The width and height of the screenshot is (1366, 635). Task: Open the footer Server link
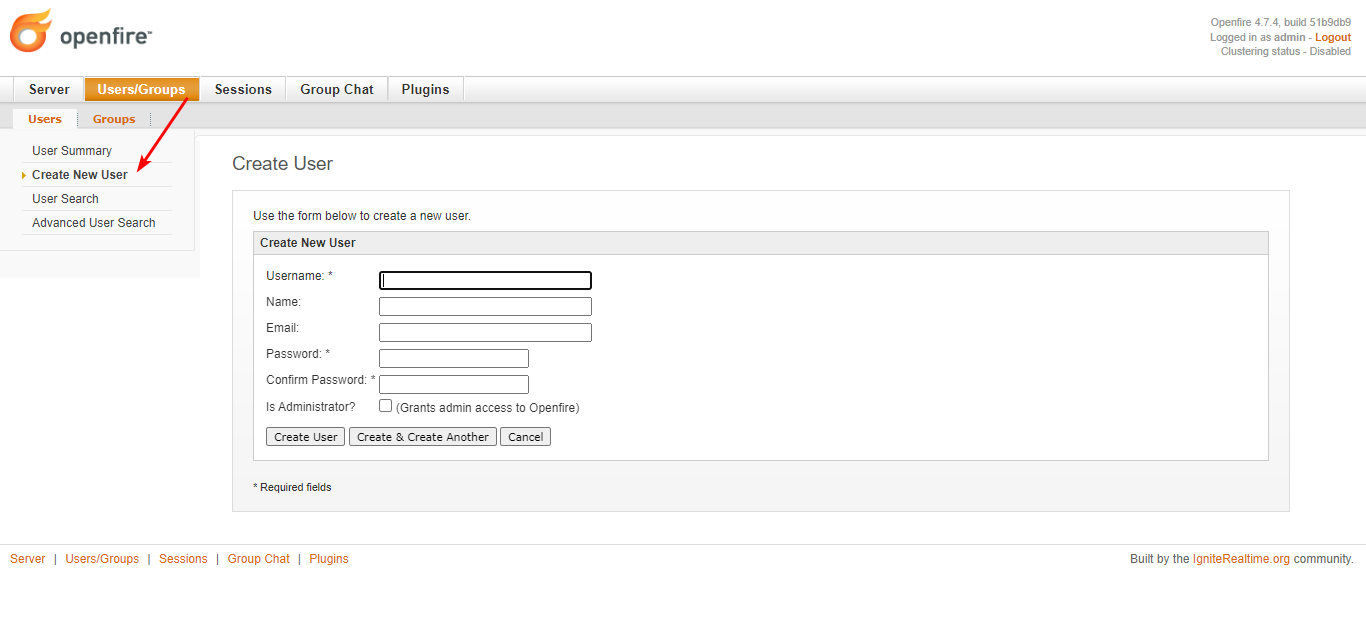(28, 559)
